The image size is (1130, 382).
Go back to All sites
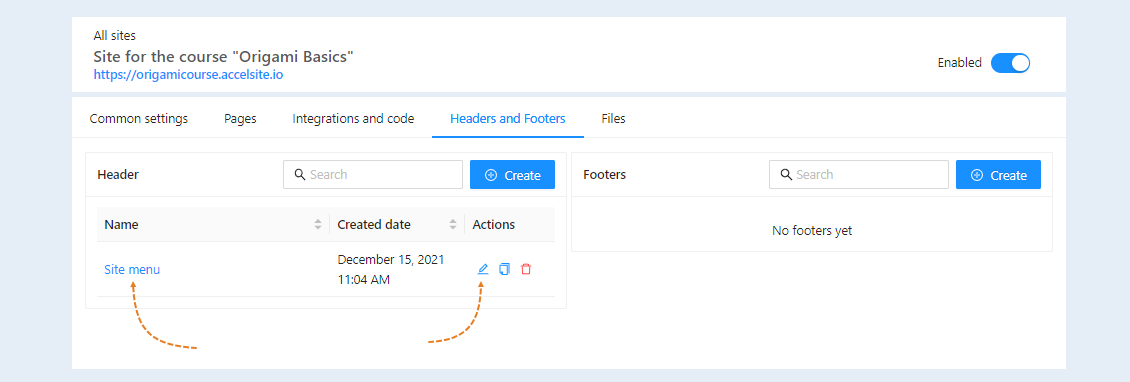pyautogui.click(x=115, y=35)
